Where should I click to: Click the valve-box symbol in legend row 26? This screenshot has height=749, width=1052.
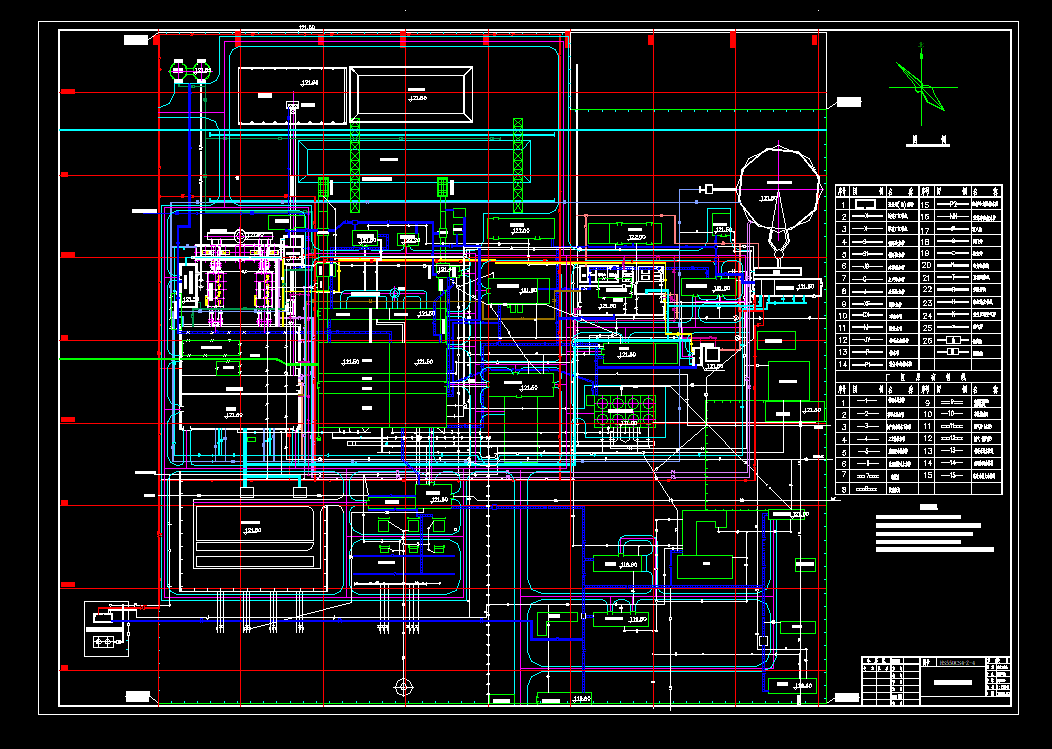(x=953, y=341)
